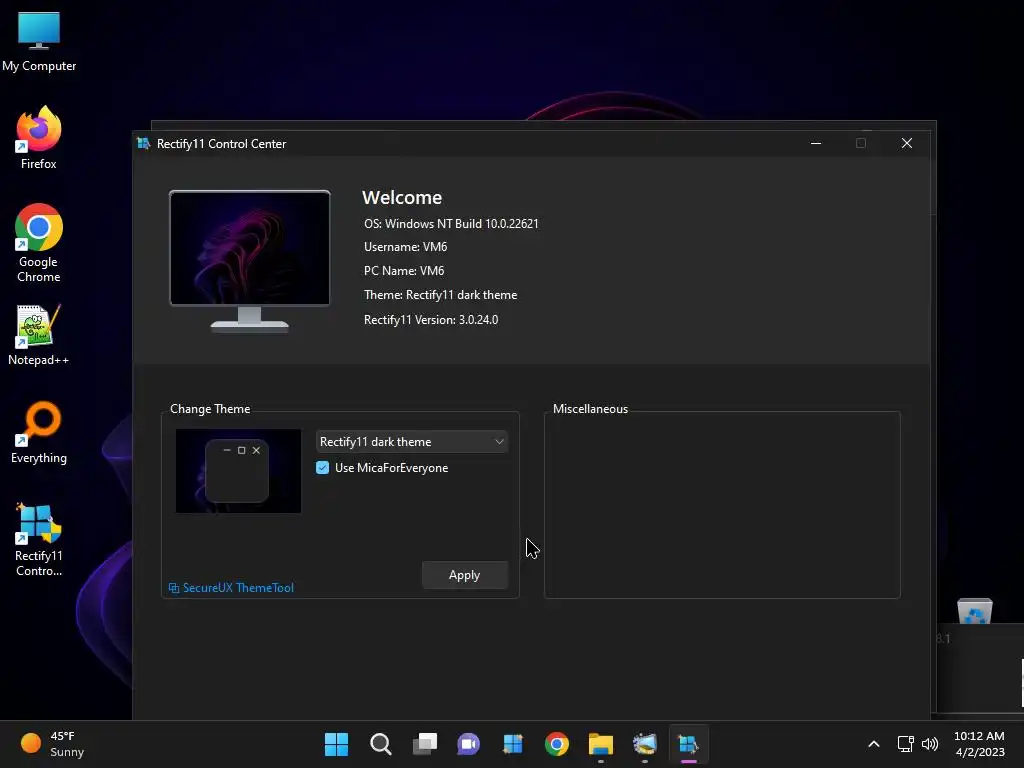Toggle the Use MicaForEveryone checkbox
Screen dimensions: 1024x768
click(x=323, y=468)
